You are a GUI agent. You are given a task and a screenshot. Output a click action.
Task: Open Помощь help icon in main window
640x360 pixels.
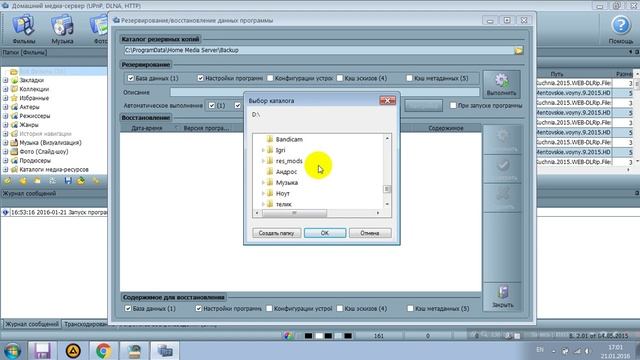(621, 29)
